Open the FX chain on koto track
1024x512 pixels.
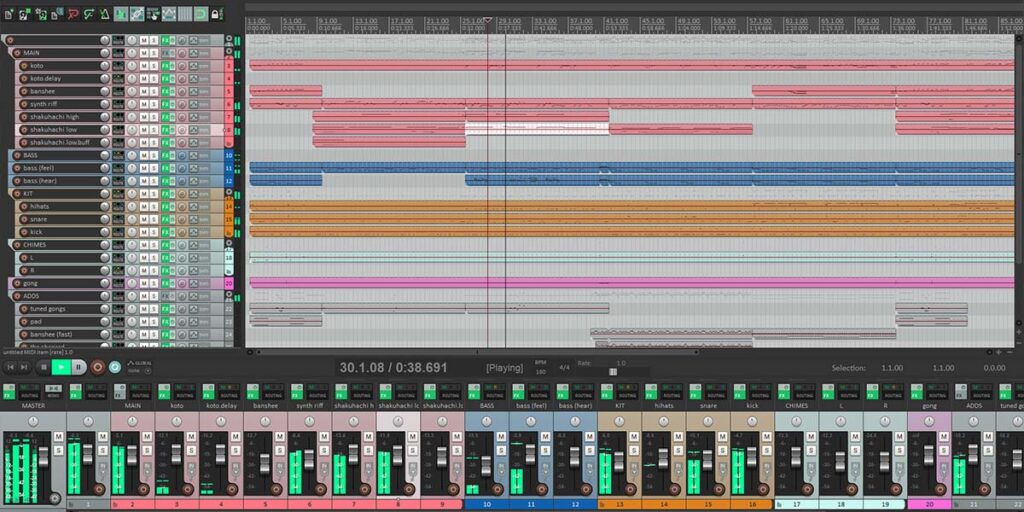tap(167, 66)
